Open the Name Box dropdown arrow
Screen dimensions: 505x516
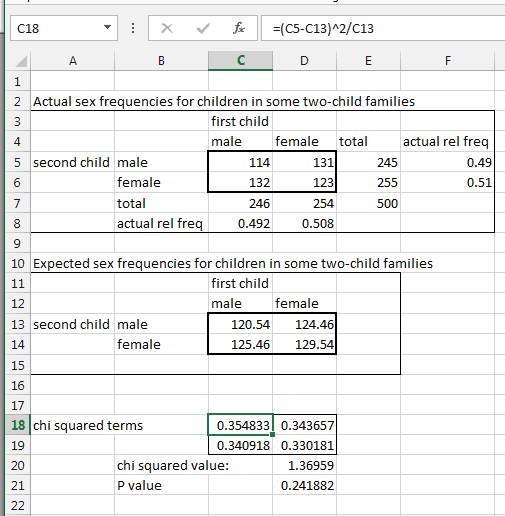[107, 27]
